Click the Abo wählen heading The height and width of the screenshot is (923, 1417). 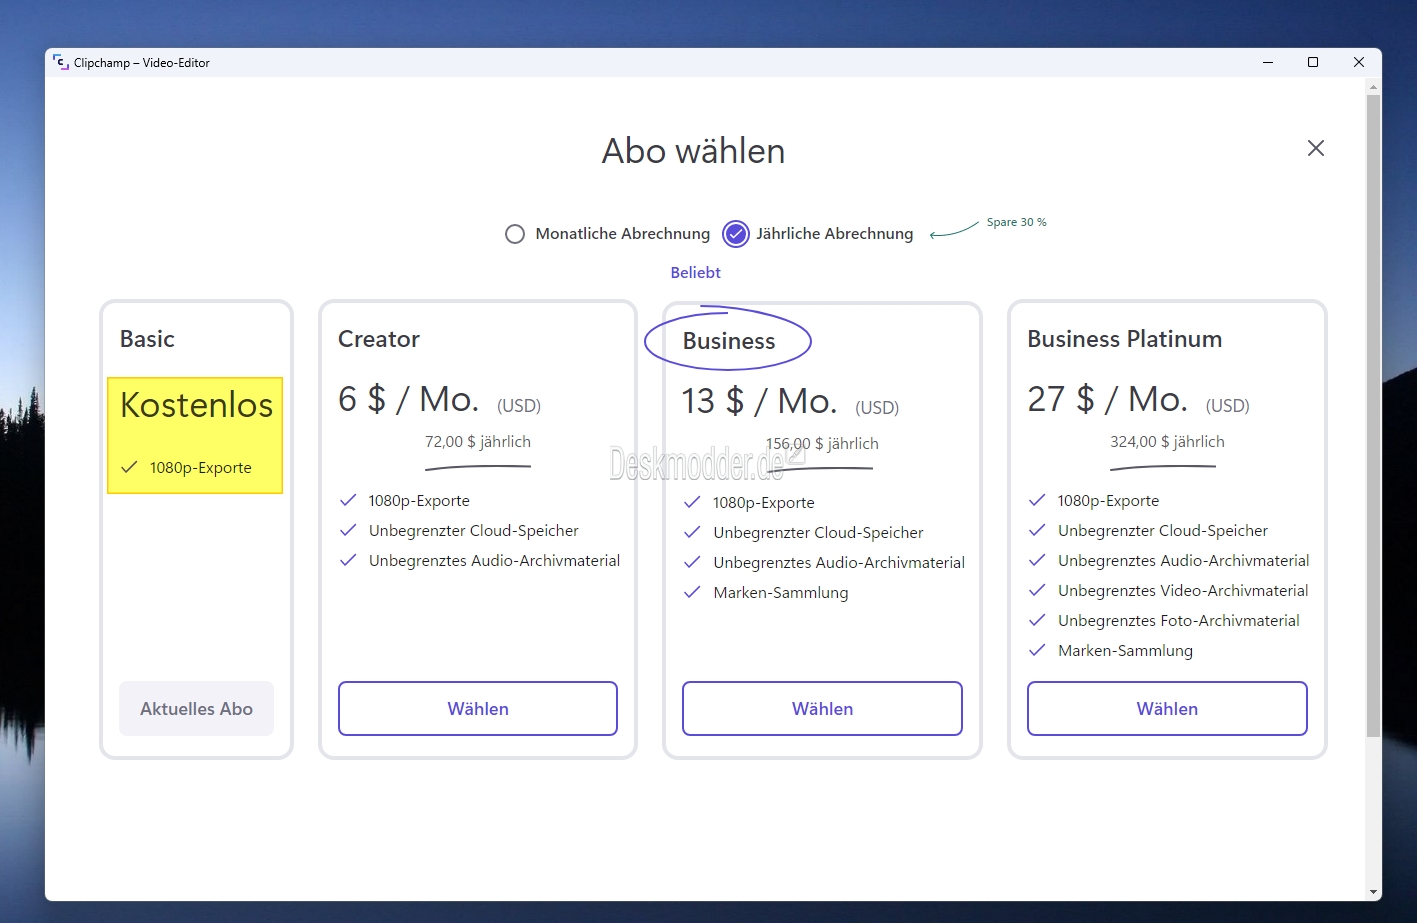pyautogui.click(x=693, y=151)
